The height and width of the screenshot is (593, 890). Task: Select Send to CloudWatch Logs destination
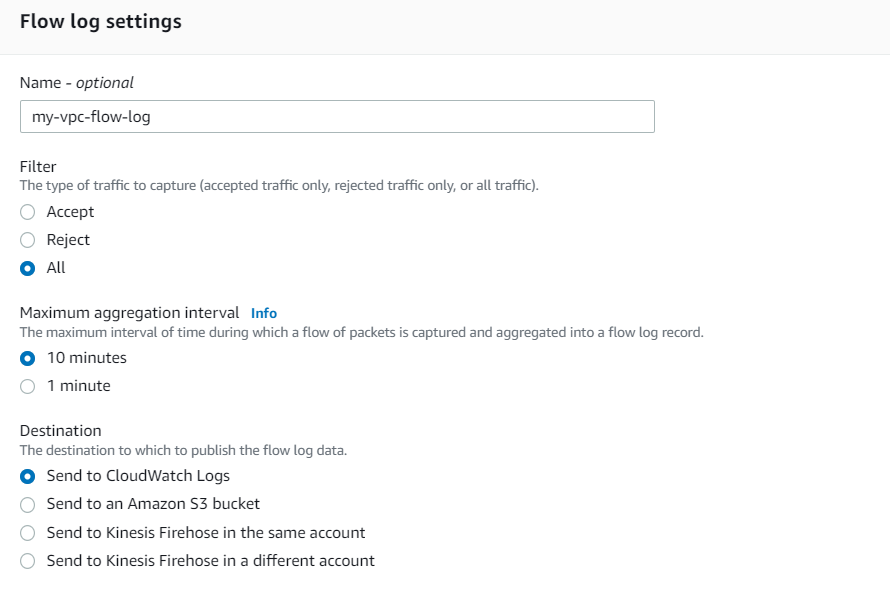pos(27,476)
